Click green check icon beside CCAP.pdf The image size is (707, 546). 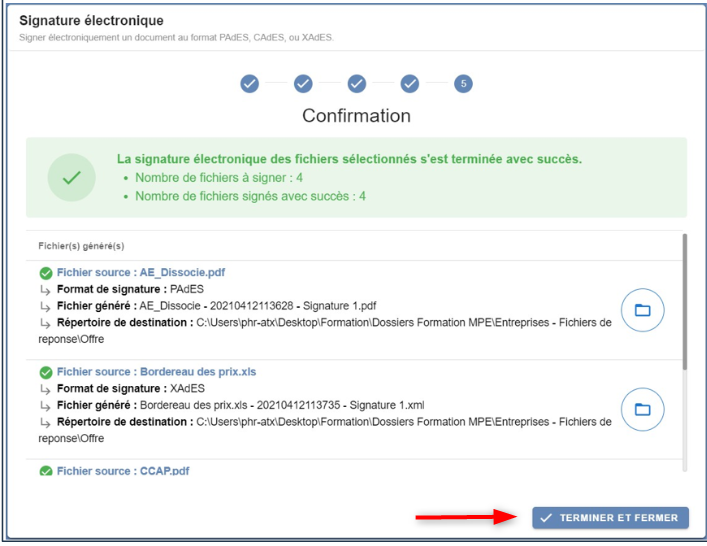point(45,471)
